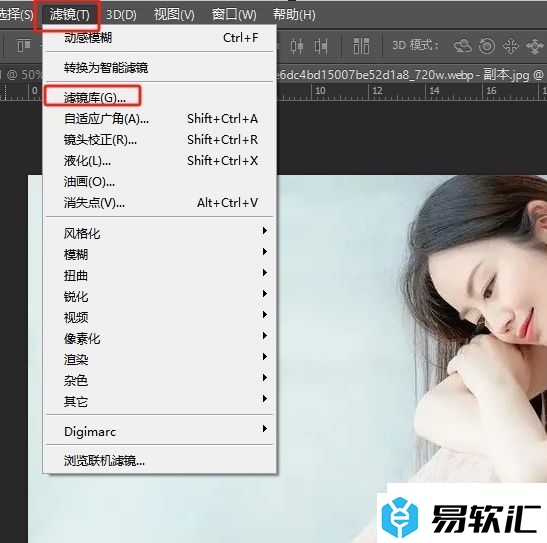
Task: Expand the 杂色 submenu
Action: 160,380
